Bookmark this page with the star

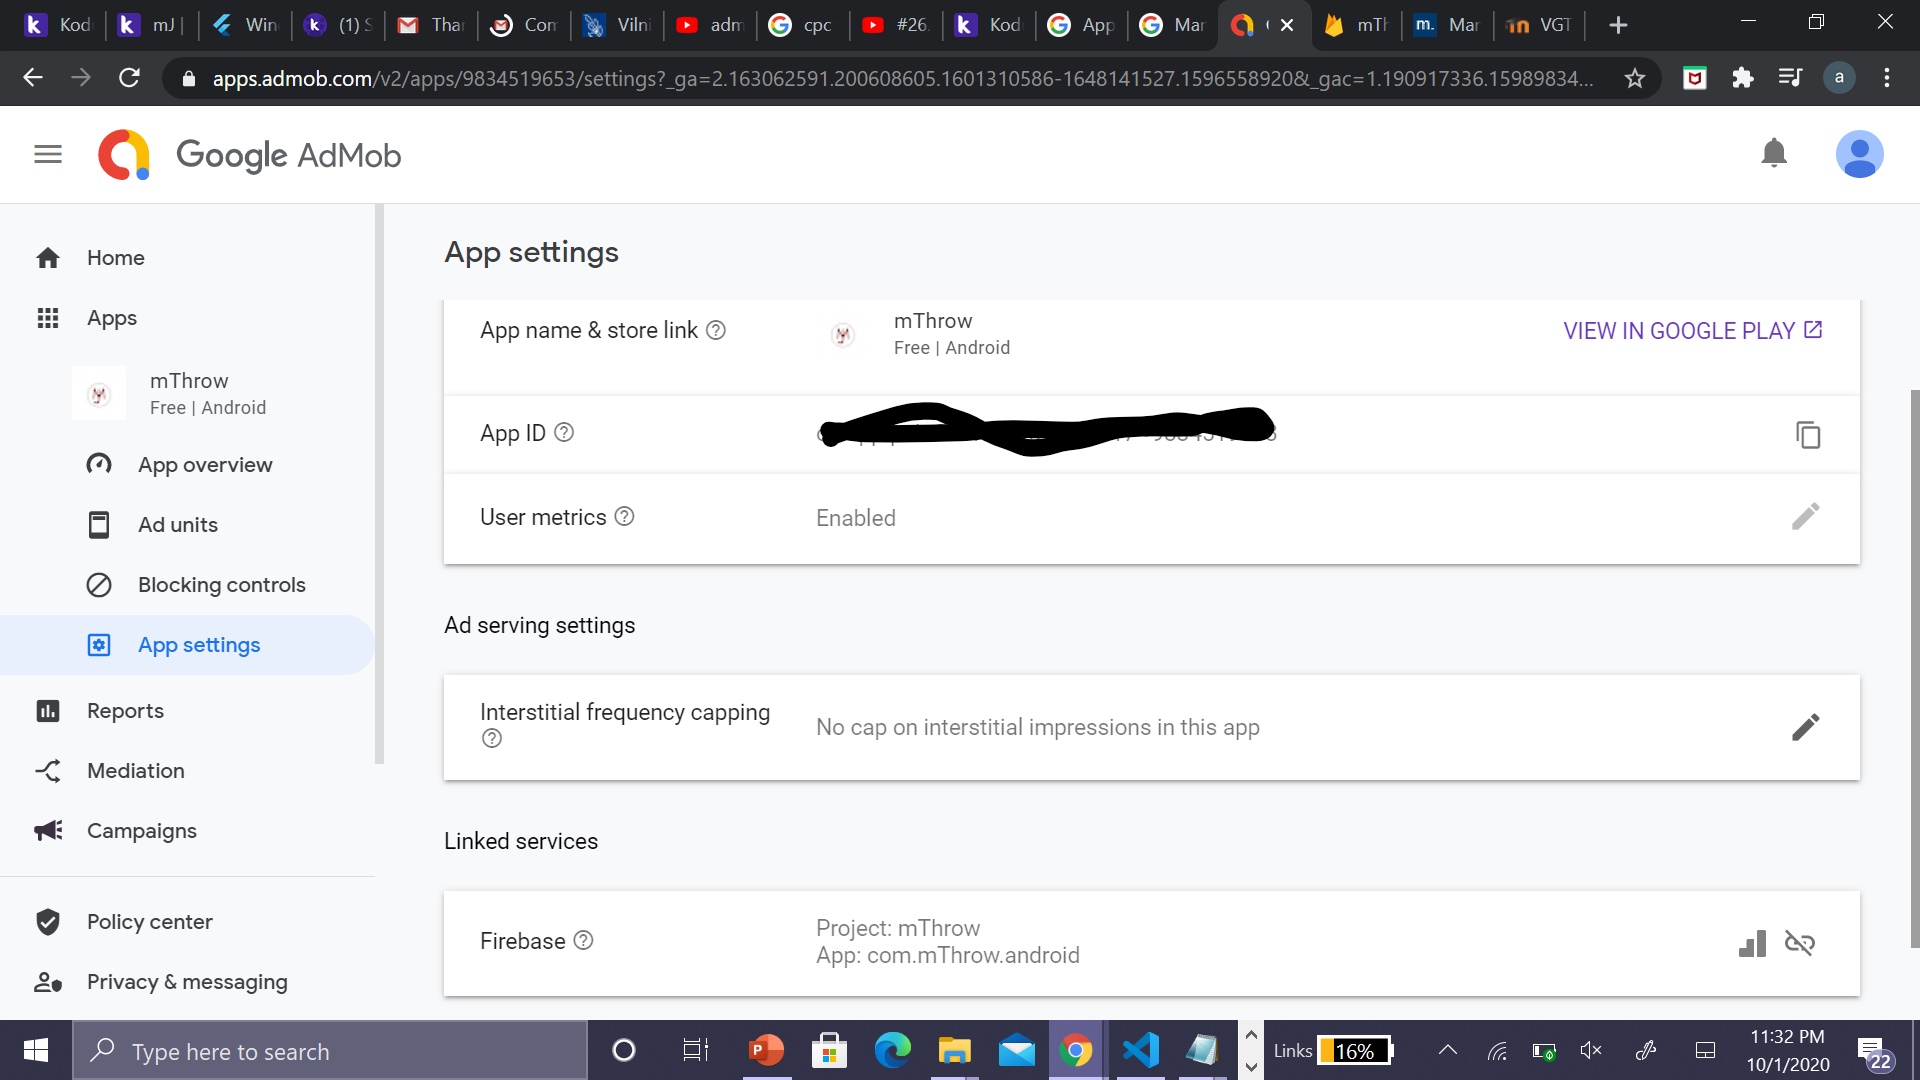(1634, 78)
